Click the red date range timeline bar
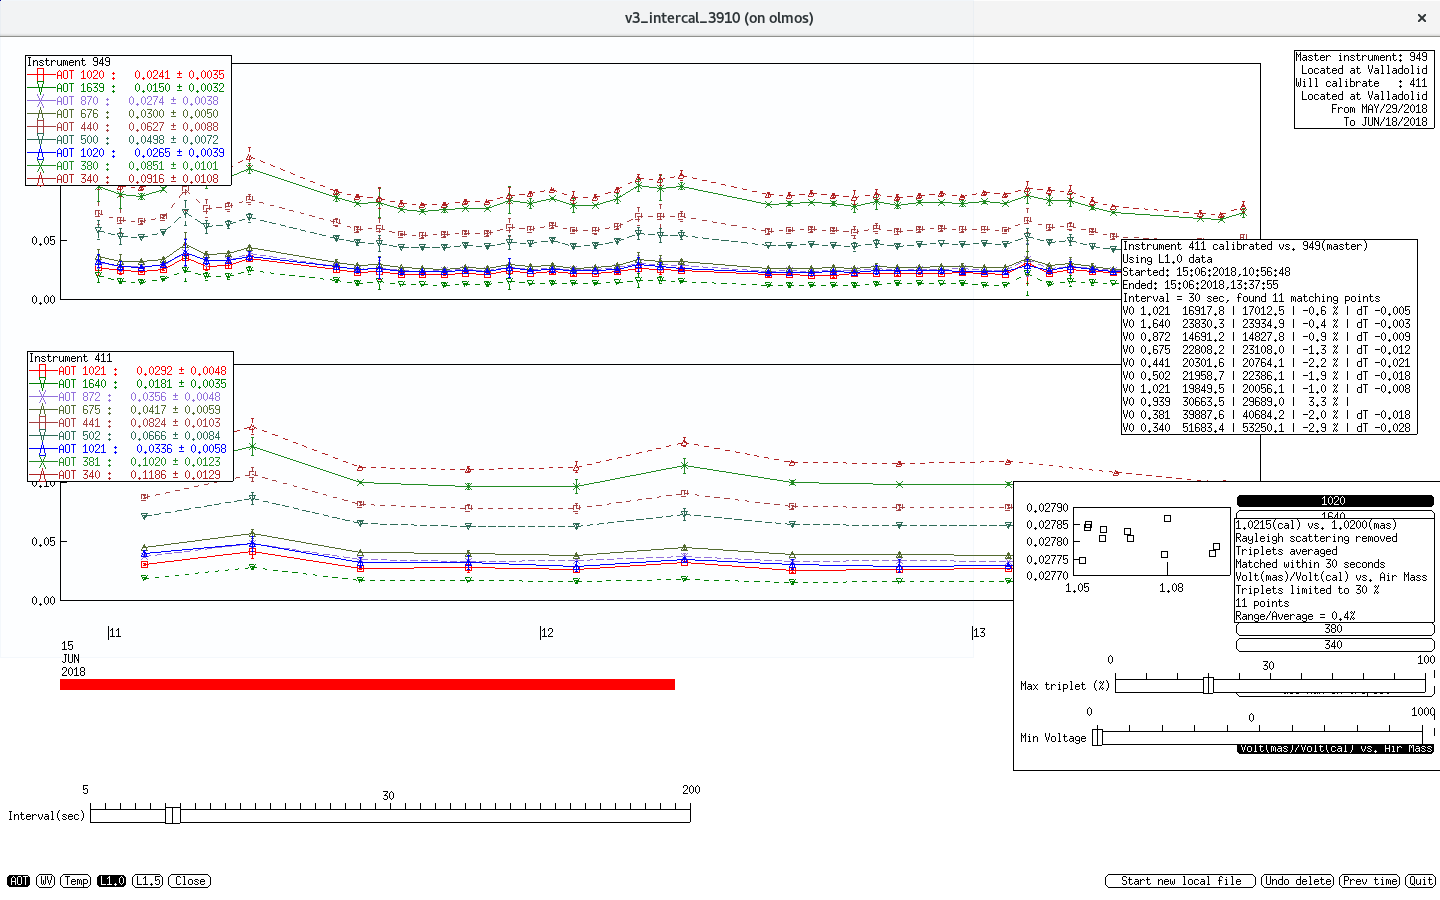The image size is (1440, 900). click(367, 684)
